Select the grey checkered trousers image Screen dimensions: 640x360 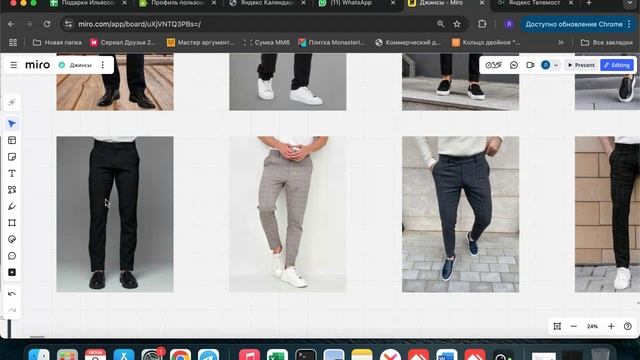(287, 214)
